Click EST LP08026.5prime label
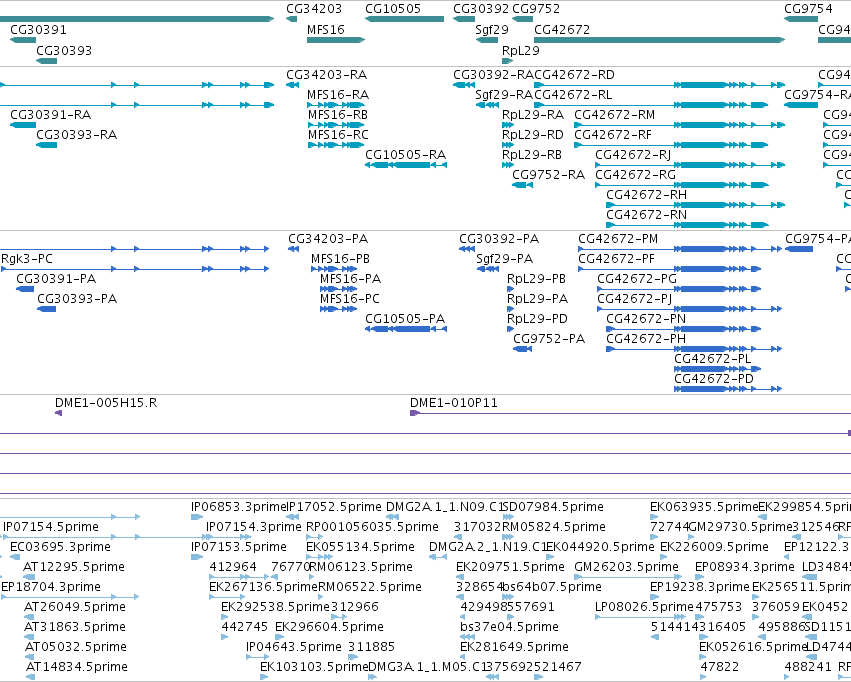Viewport: 851px width, 682px height. click(x=644, y=607)
